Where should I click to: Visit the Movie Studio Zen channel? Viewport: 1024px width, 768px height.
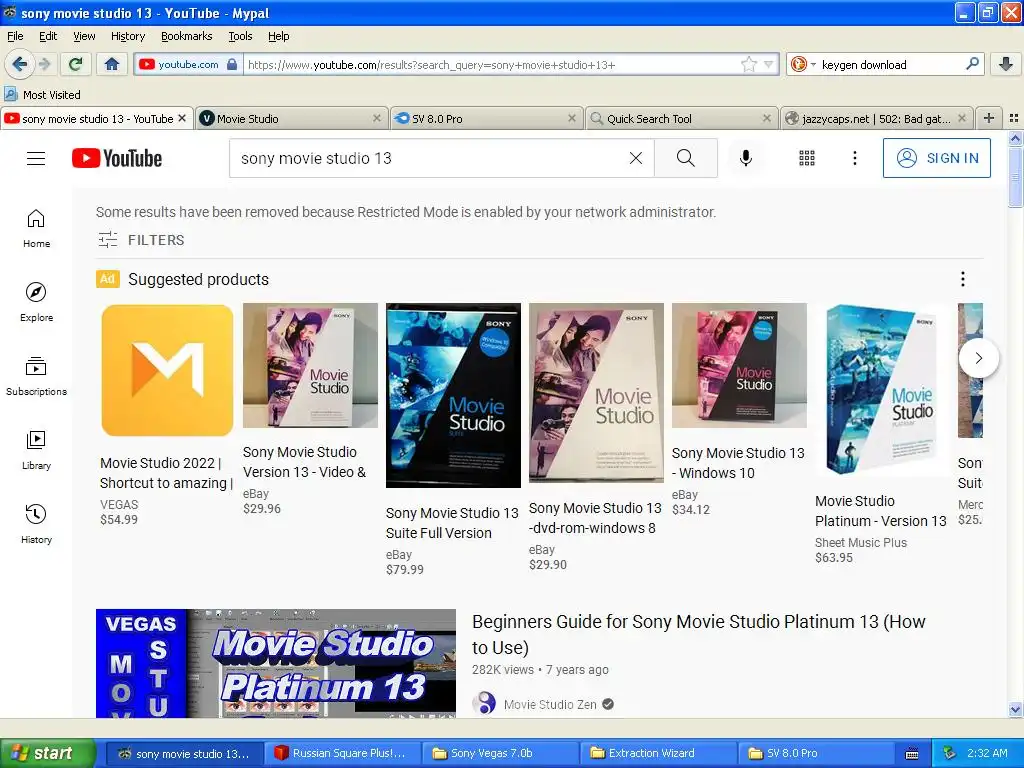pos(550,705)
